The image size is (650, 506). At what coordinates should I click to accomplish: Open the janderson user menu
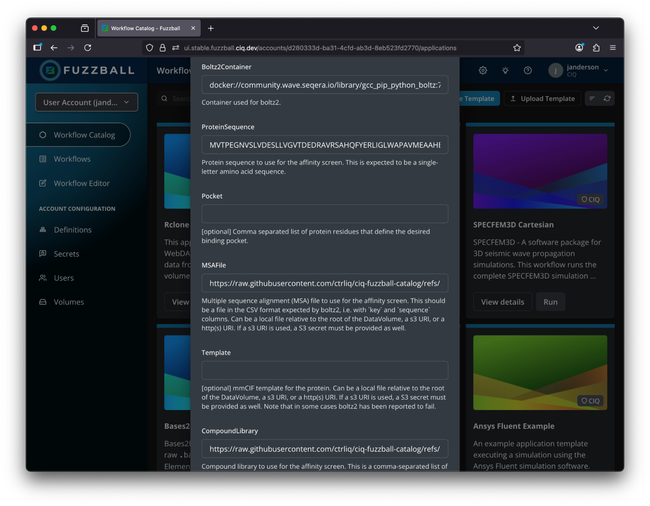tap(578, 70)
